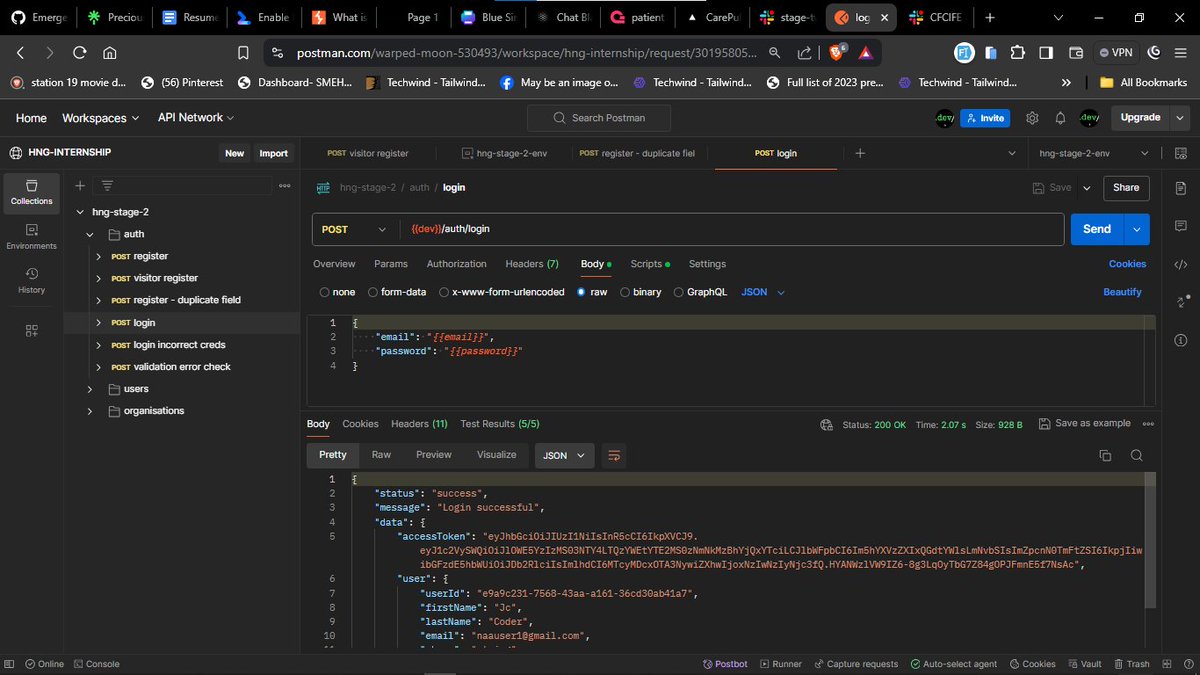Switch to the Raw response view
Screen dimensions: 1200x675
tap(381, 454)
